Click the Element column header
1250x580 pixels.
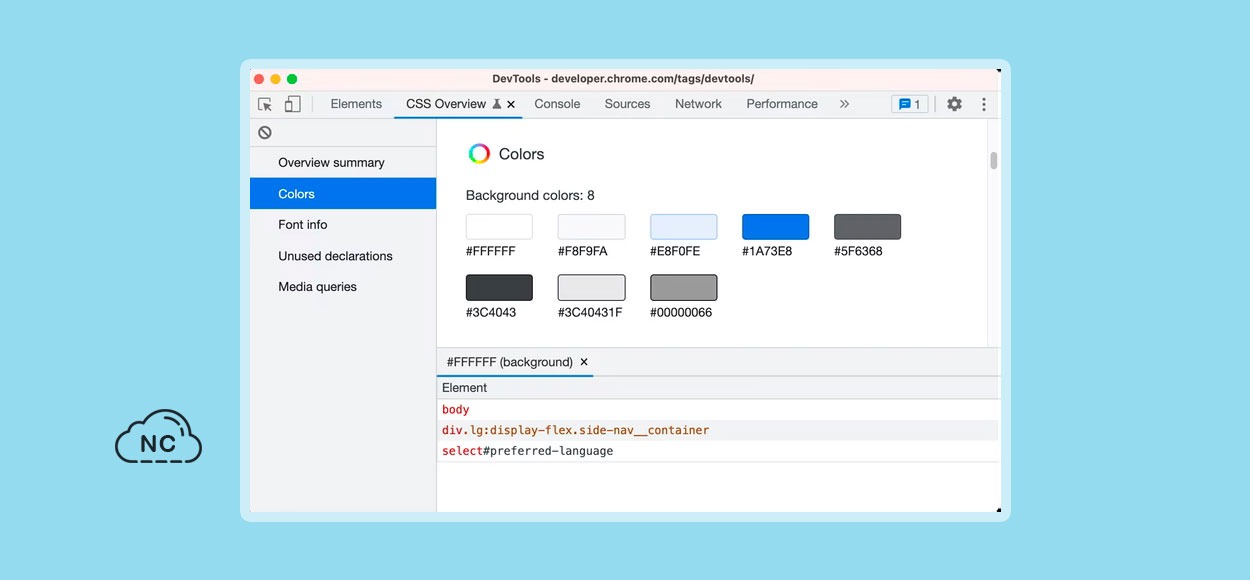[718, 388]
